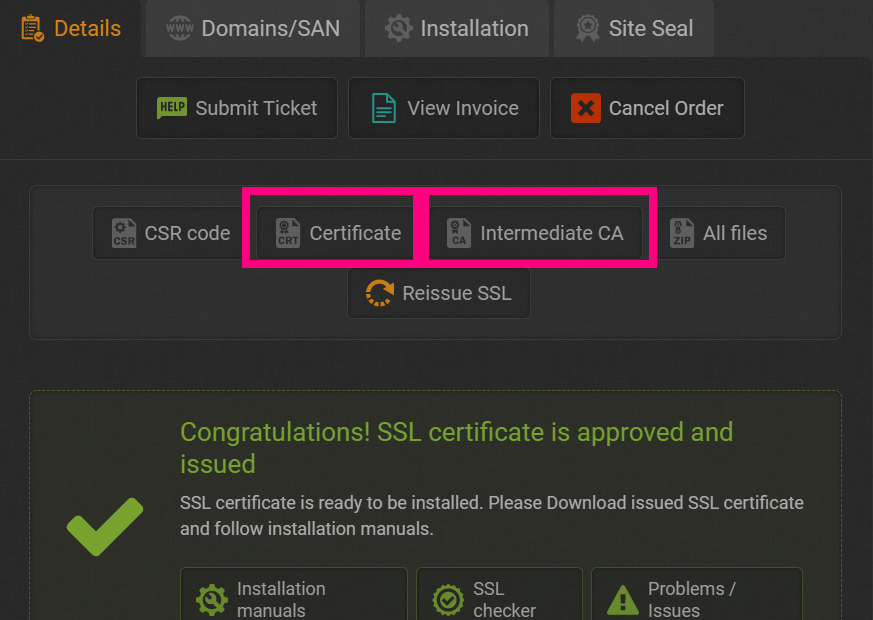Viewport: 873px width, 620px height.
Task: Click the green HELP speech bubble icon
Action: click(172, 107)
